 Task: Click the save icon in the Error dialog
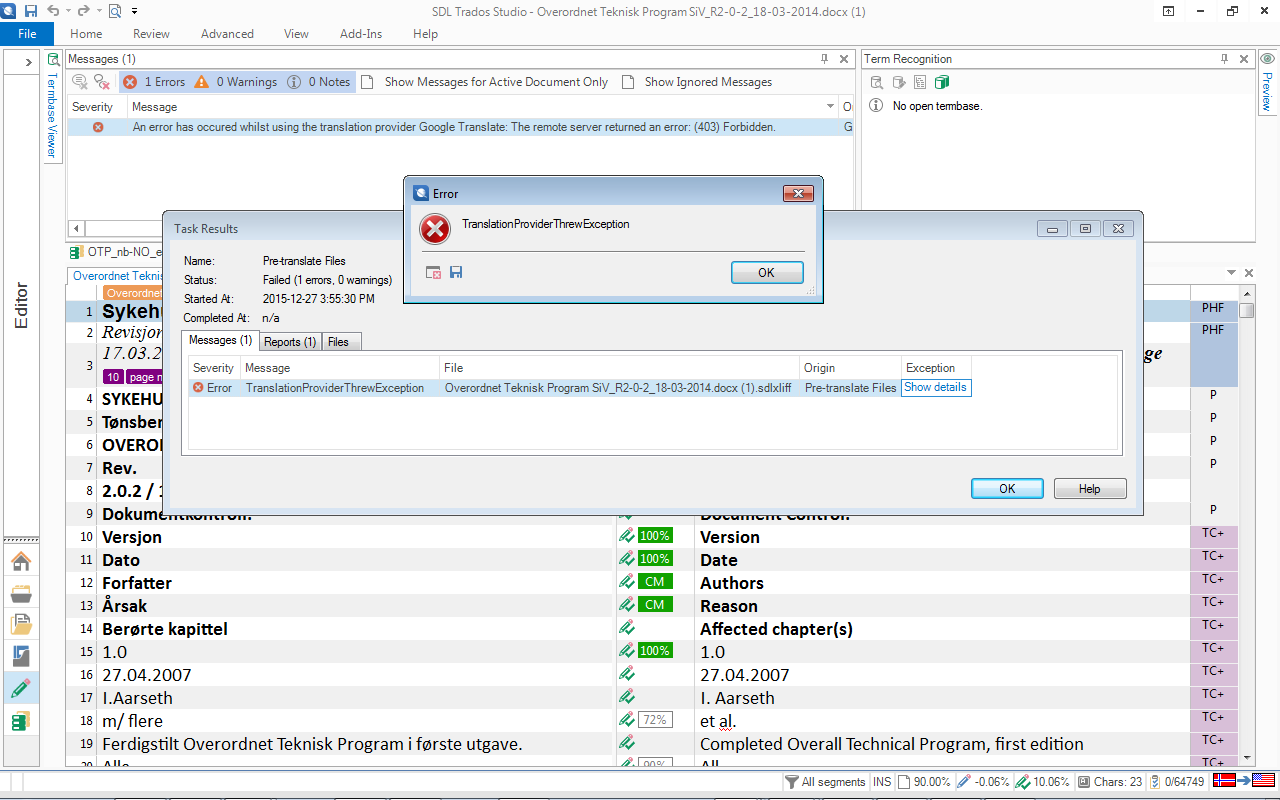click(456, 272)
